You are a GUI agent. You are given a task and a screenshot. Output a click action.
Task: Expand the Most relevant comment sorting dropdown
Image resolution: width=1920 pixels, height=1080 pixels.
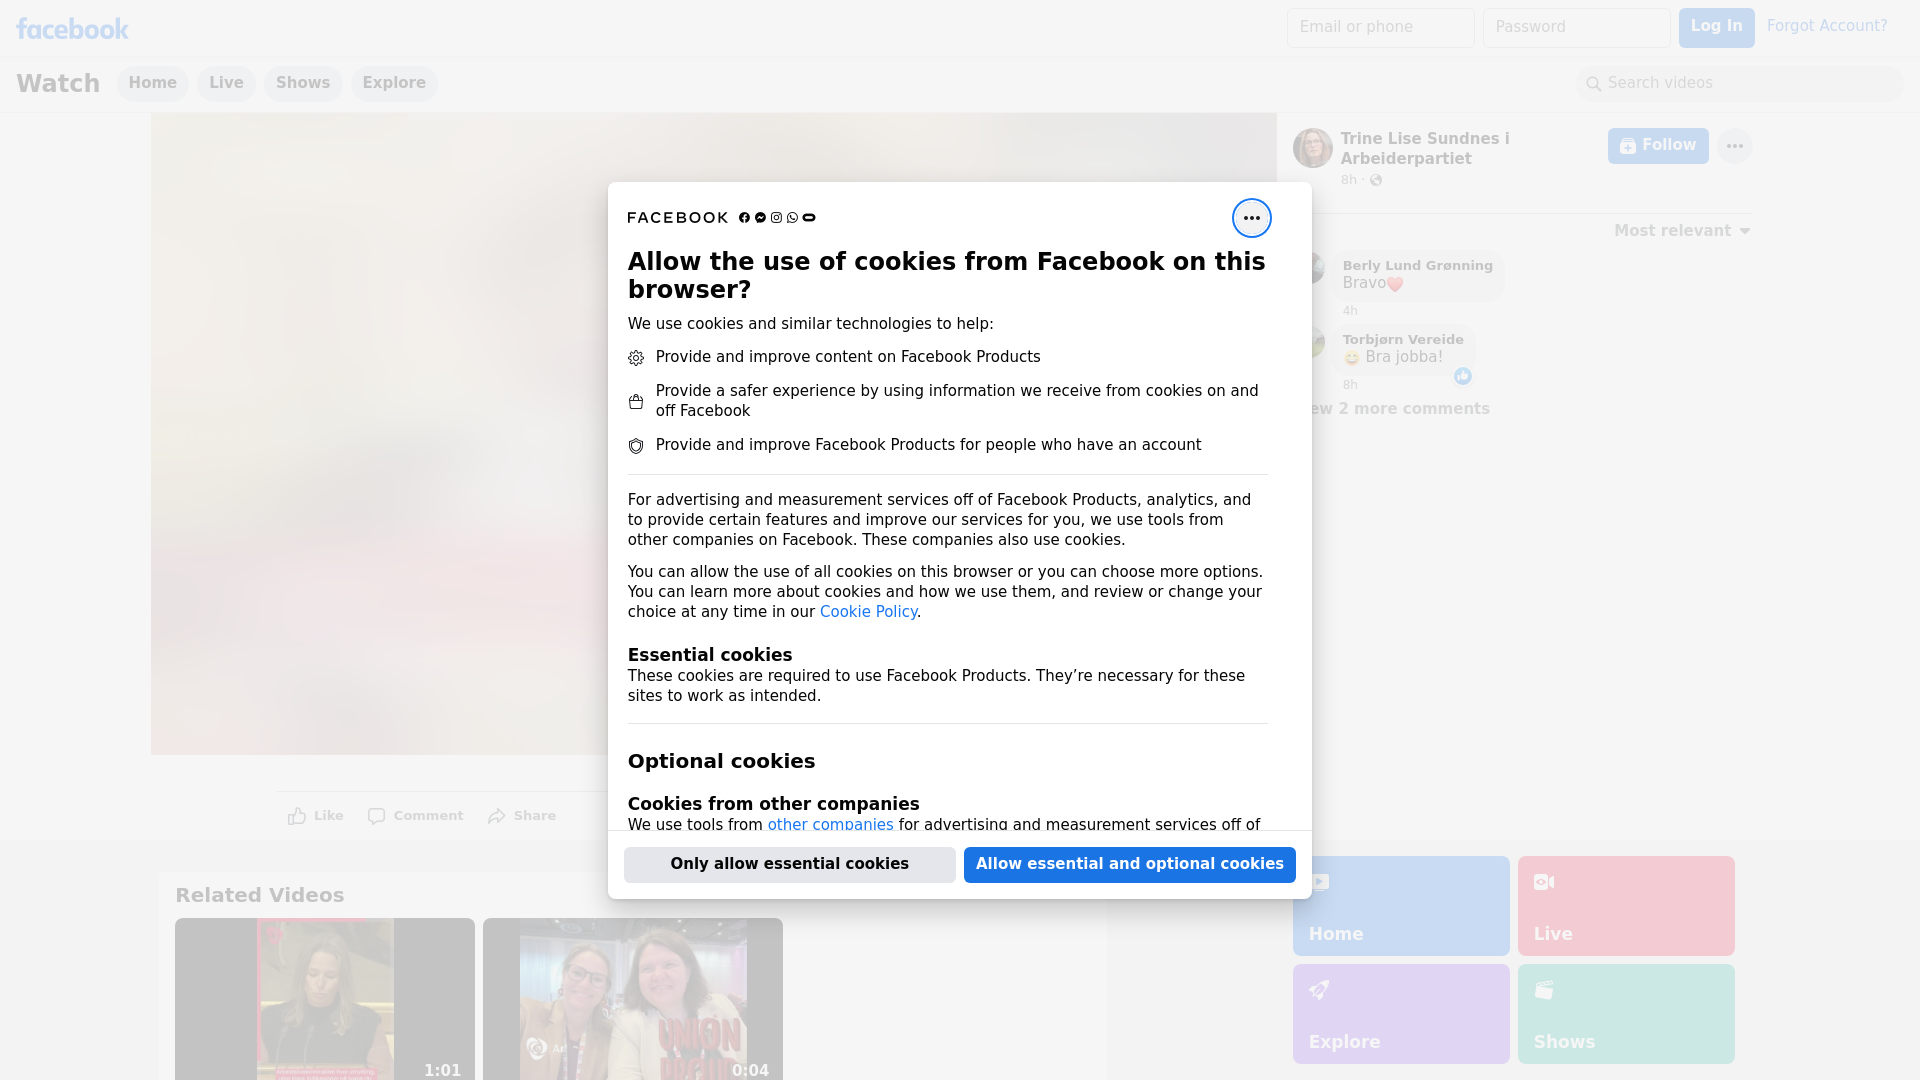click(x=1682, y=231)
